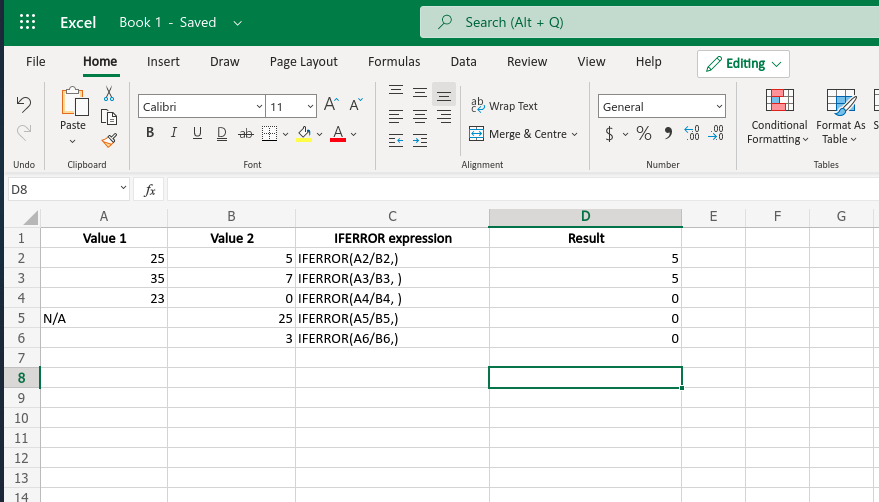Open Conditional Formatting menu
Image resolution: width=879 pixels, height=502 pixels.
[779, 117]
